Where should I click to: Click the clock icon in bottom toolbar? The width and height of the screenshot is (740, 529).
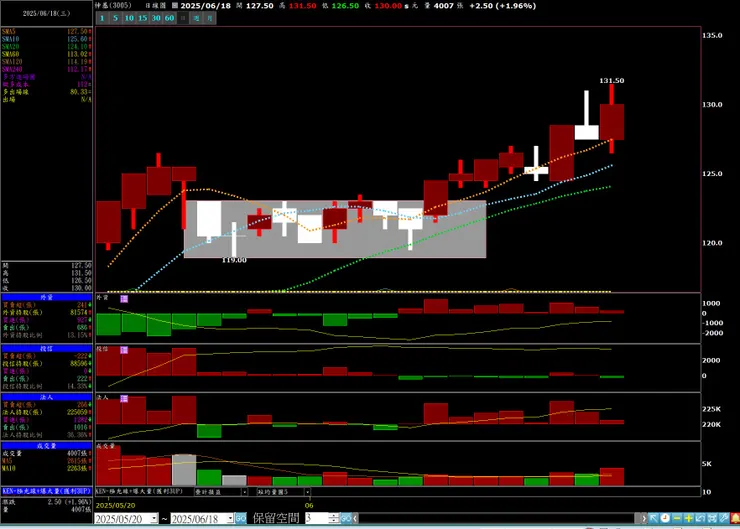(665, 518)
